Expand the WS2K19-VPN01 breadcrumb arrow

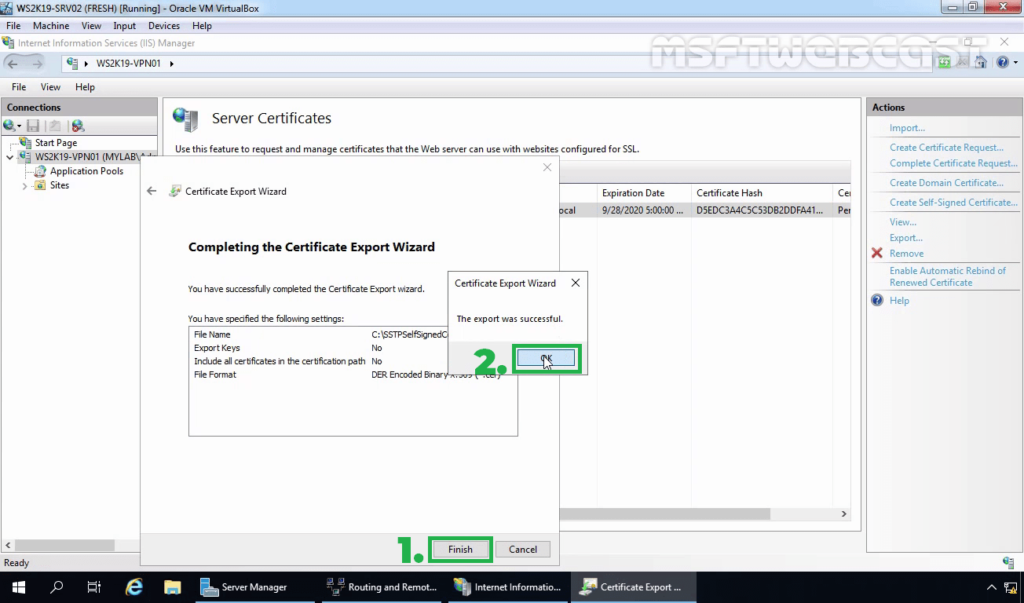(172, 63)
